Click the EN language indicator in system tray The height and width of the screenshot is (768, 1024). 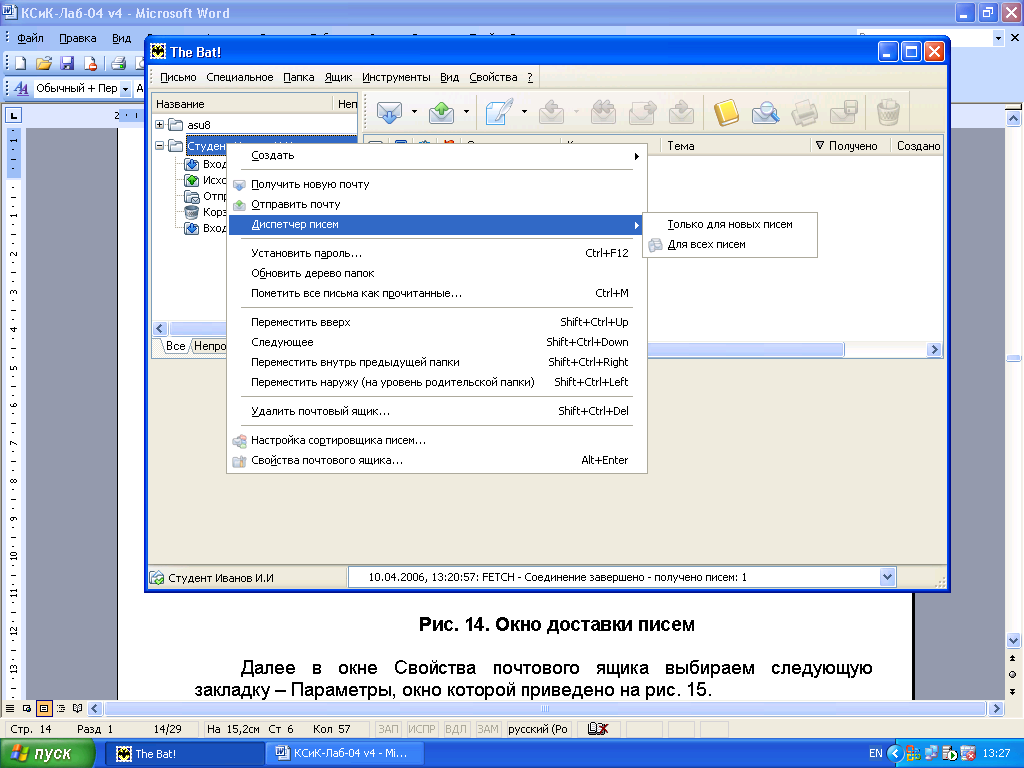click(x=876, y=753)
